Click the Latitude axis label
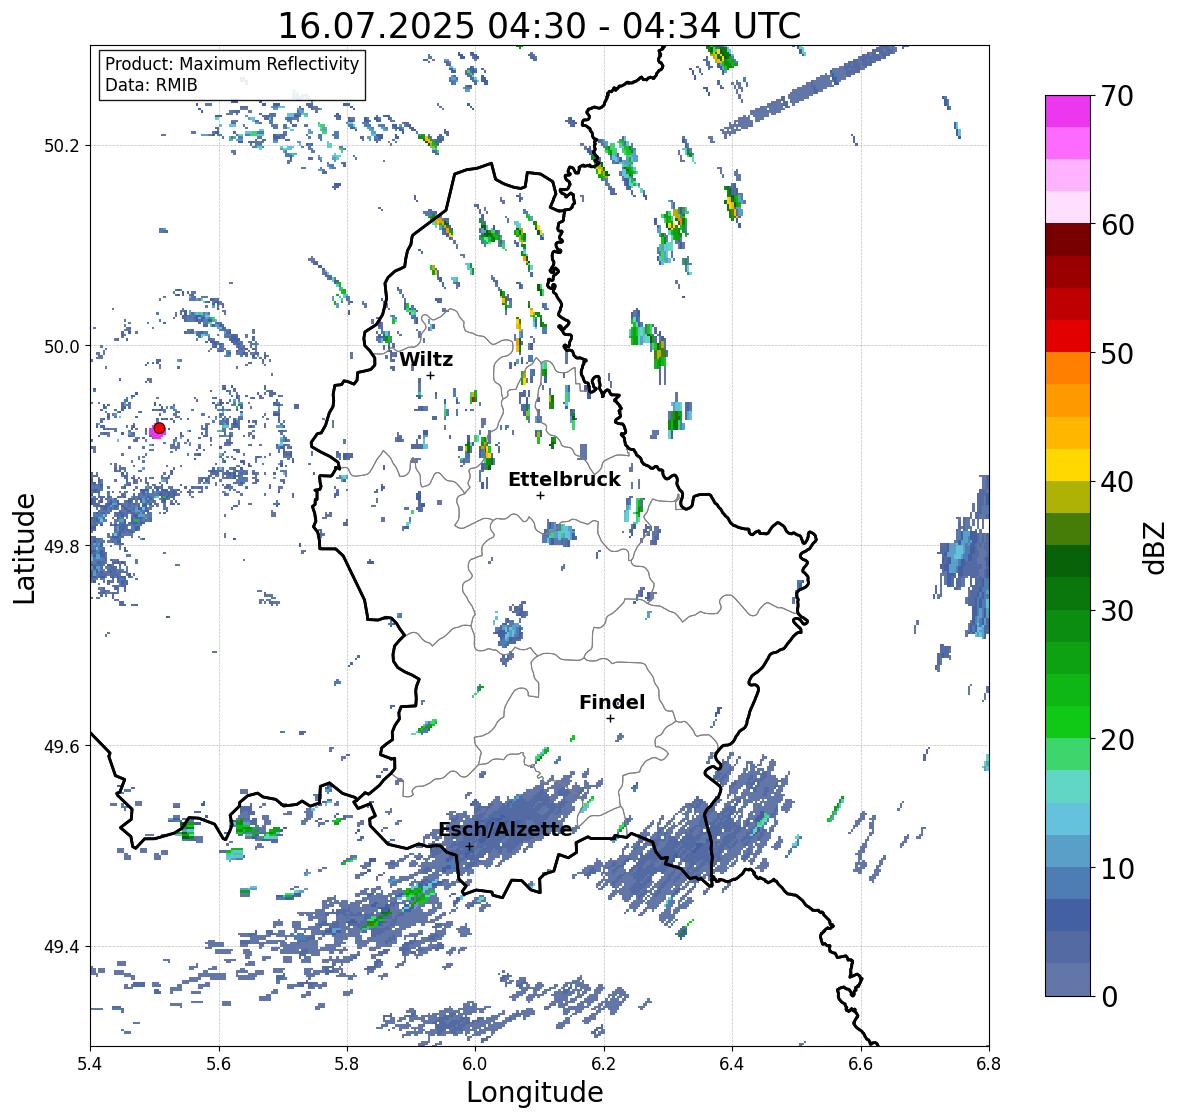This screenshot has height=1117, width=1179. coord(24,548)
